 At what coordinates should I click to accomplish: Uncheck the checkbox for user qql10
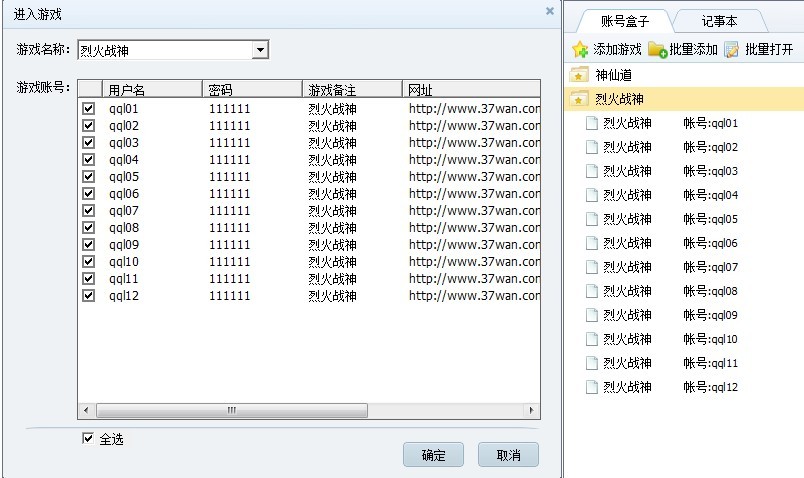pos(89,262)
